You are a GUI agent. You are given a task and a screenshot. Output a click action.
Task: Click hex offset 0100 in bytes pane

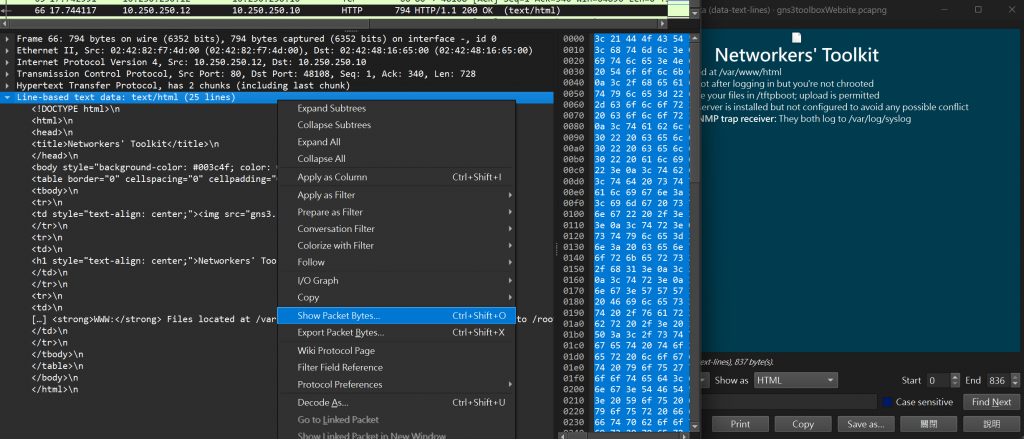573,214
